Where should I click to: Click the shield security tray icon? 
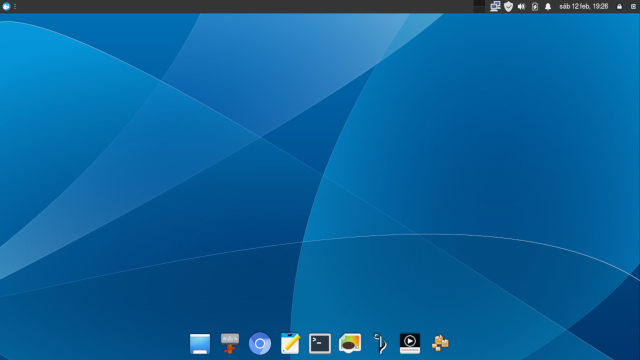tap(508, 6)
